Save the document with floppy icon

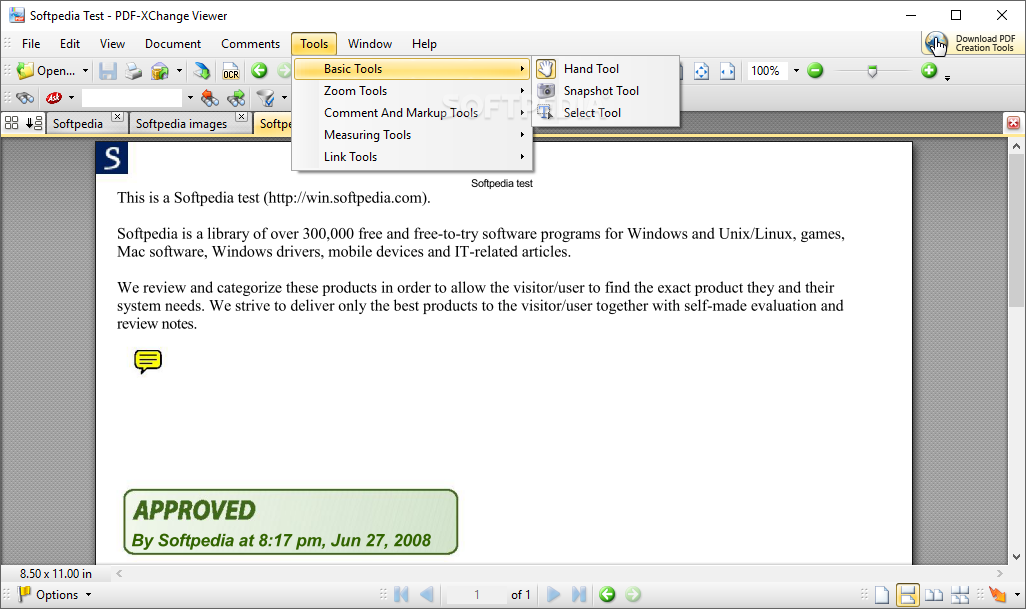[x=108, y=71]
